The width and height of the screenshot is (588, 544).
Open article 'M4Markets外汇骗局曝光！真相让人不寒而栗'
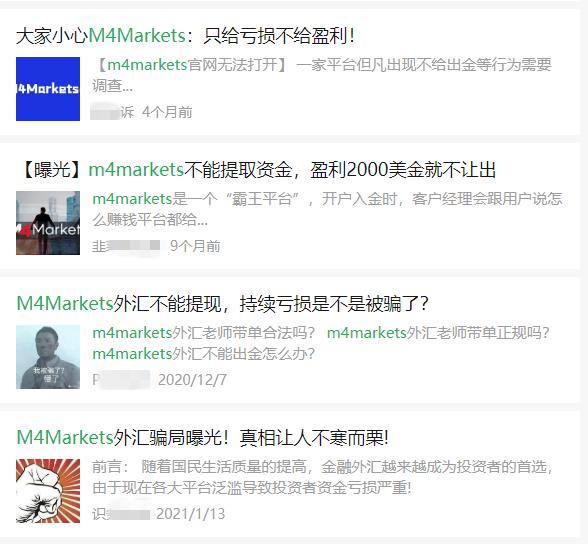click(202, 438)
